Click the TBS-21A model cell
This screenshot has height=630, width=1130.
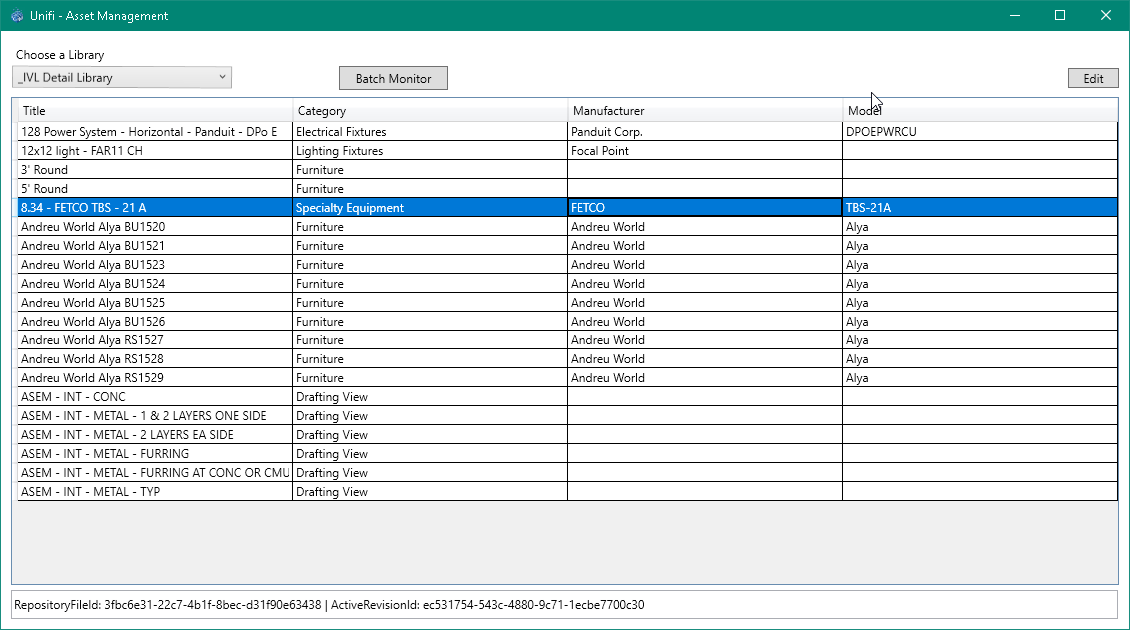pos(980,208)
